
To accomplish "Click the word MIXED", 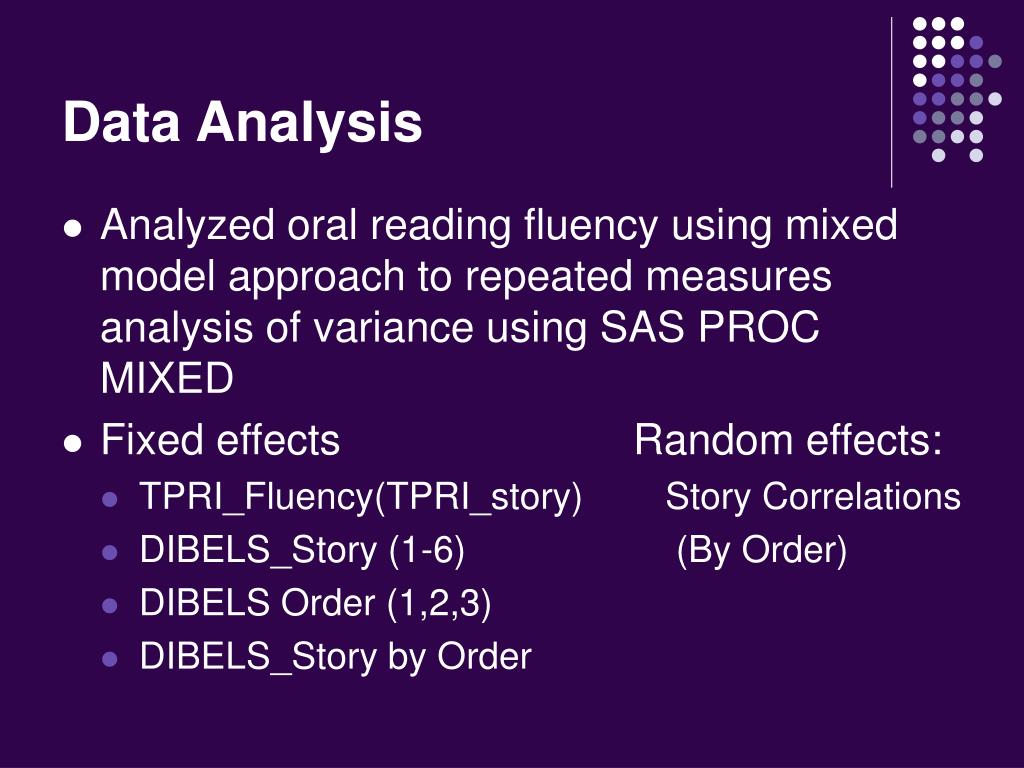I will [167, 378].
